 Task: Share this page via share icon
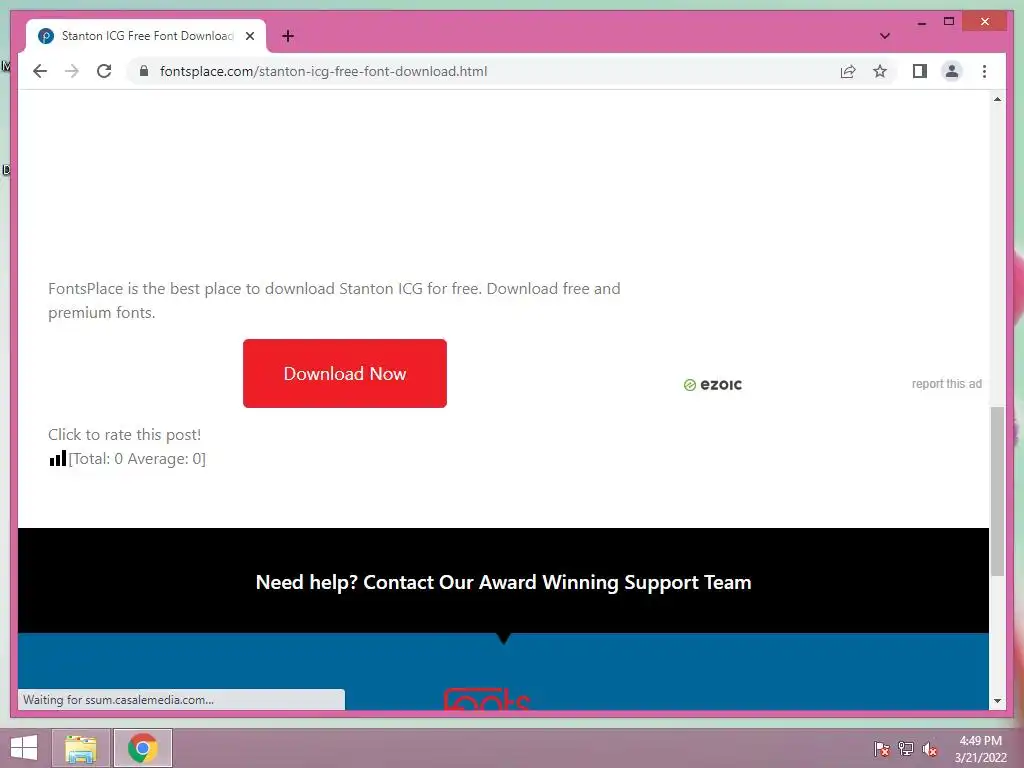[848, 71]
